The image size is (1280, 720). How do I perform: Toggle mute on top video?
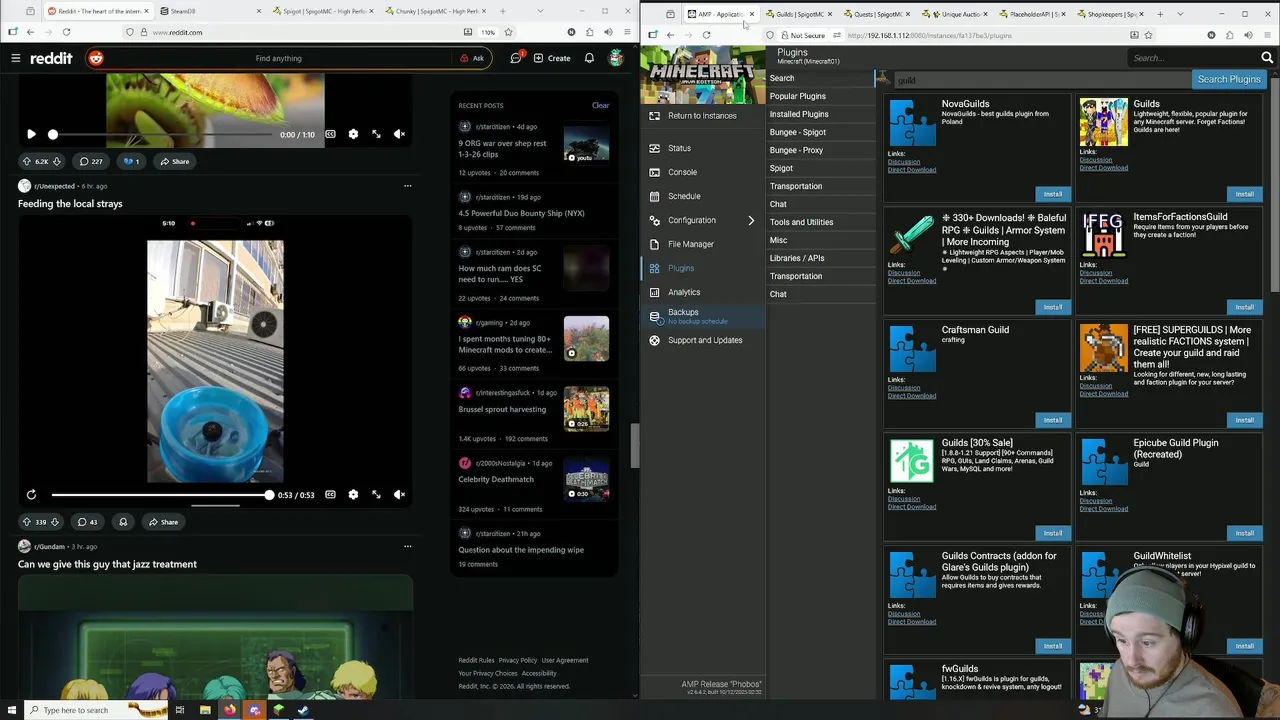click(x=399, y=134)
